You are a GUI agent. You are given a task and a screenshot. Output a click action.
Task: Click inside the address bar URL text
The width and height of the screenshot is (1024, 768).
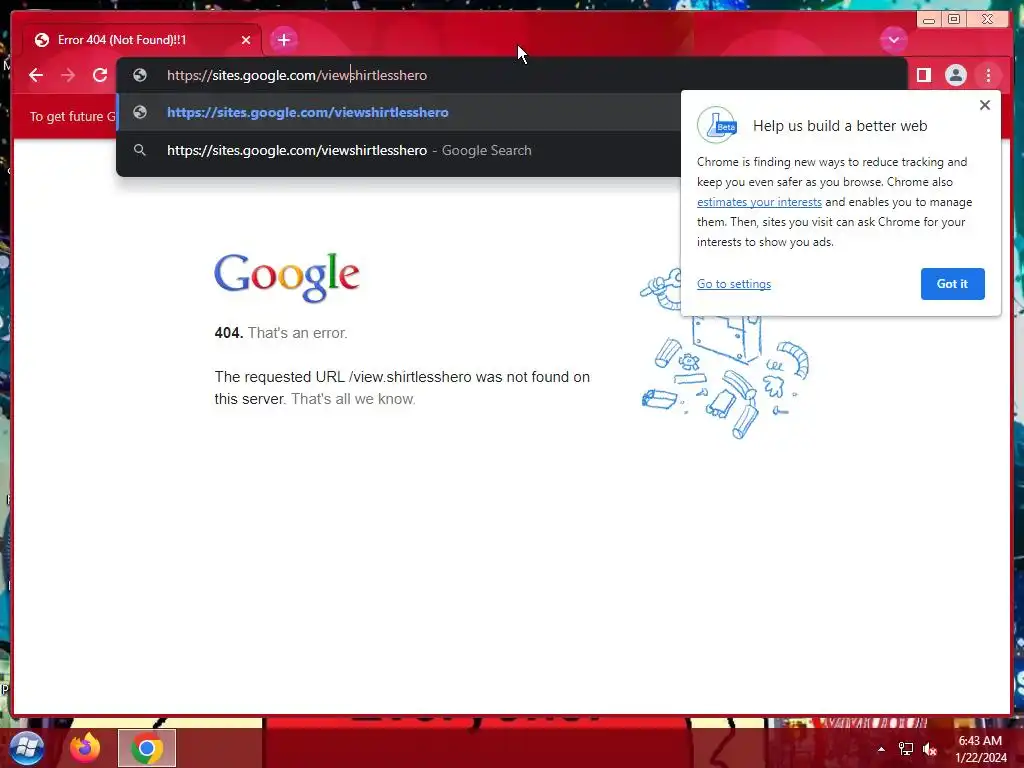[x=296, y=75]
